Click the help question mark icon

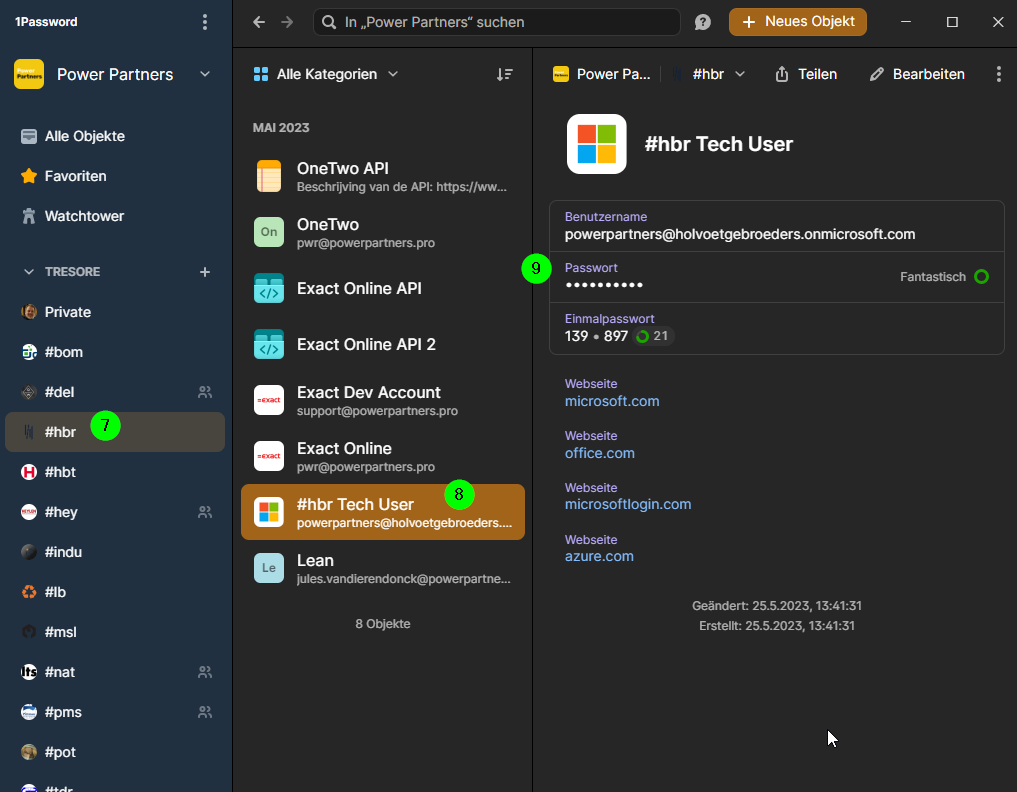click(702, 22)
